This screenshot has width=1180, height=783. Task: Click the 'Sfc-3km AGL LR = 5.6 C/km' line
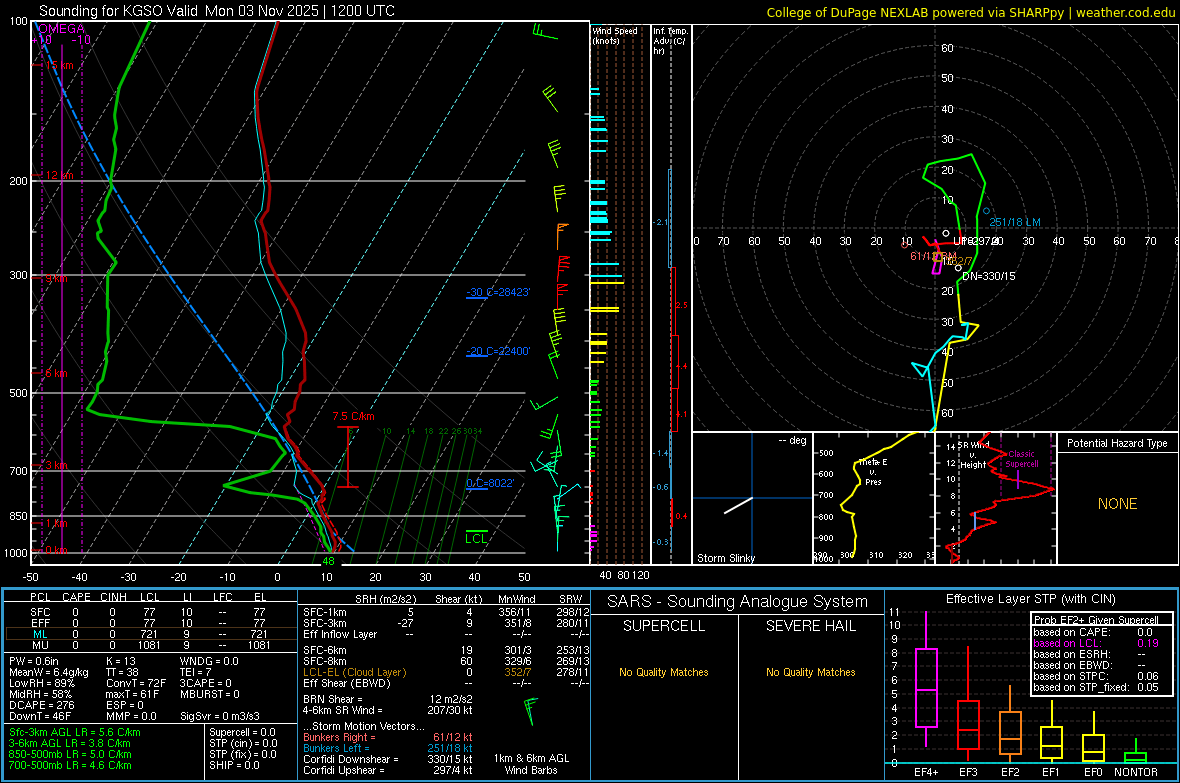coord(75,732)
